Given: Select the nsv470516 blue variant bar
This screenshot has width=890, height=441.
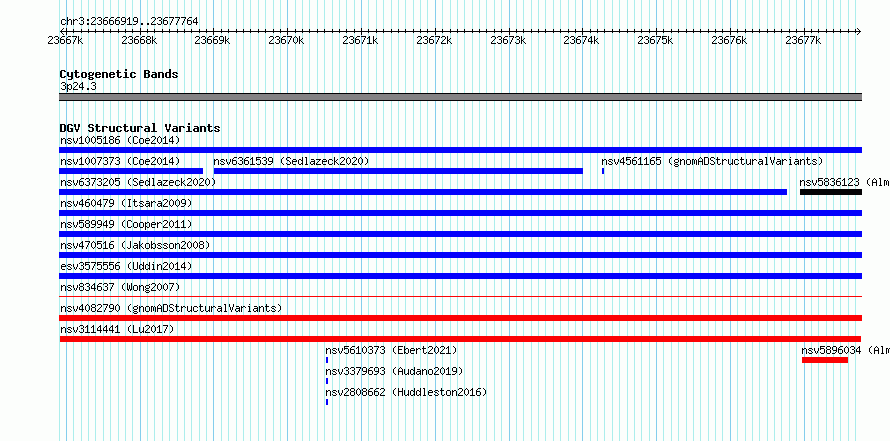Looking at the screenshot, I should (x=460, y=255).
